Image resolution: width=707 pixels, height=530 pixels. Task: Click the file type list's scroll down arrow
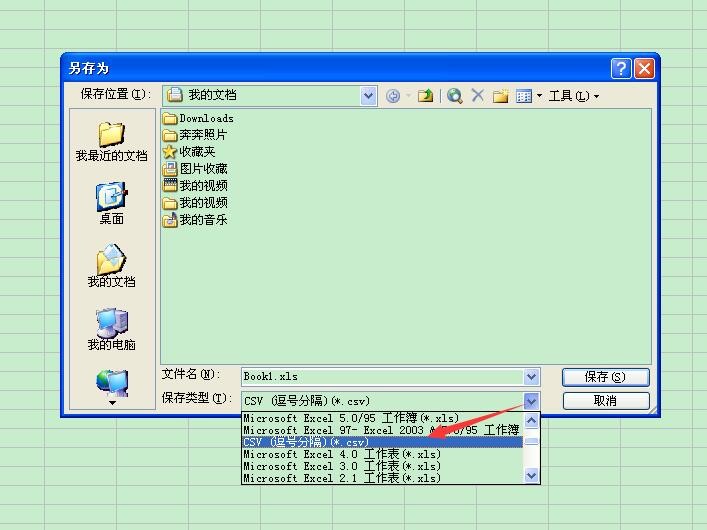[532, 475]
